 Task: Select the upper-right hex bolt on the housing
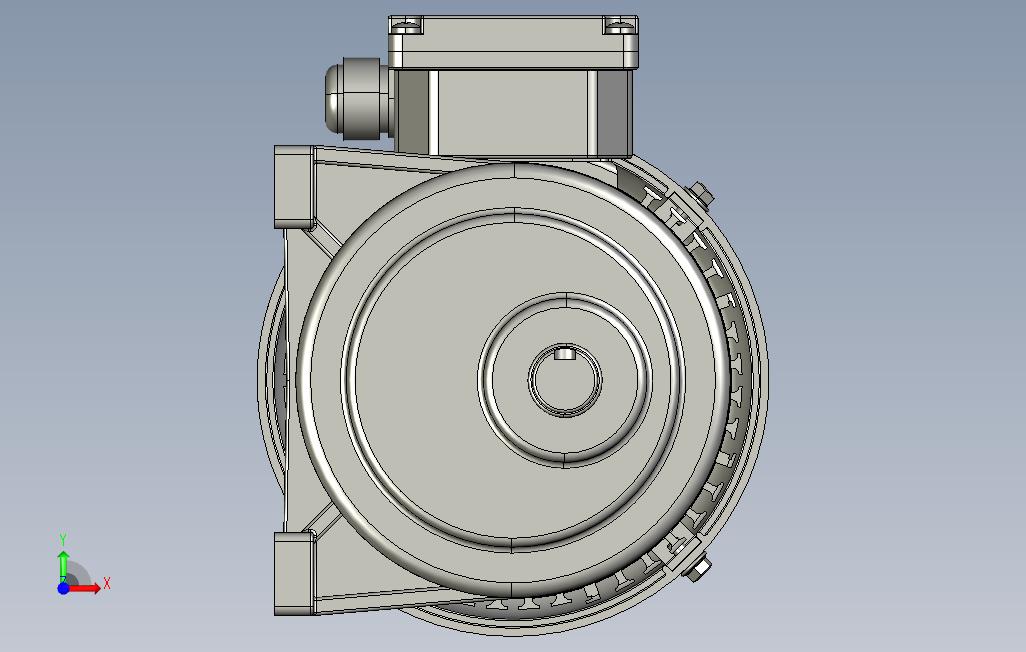[x=700, y=194]
